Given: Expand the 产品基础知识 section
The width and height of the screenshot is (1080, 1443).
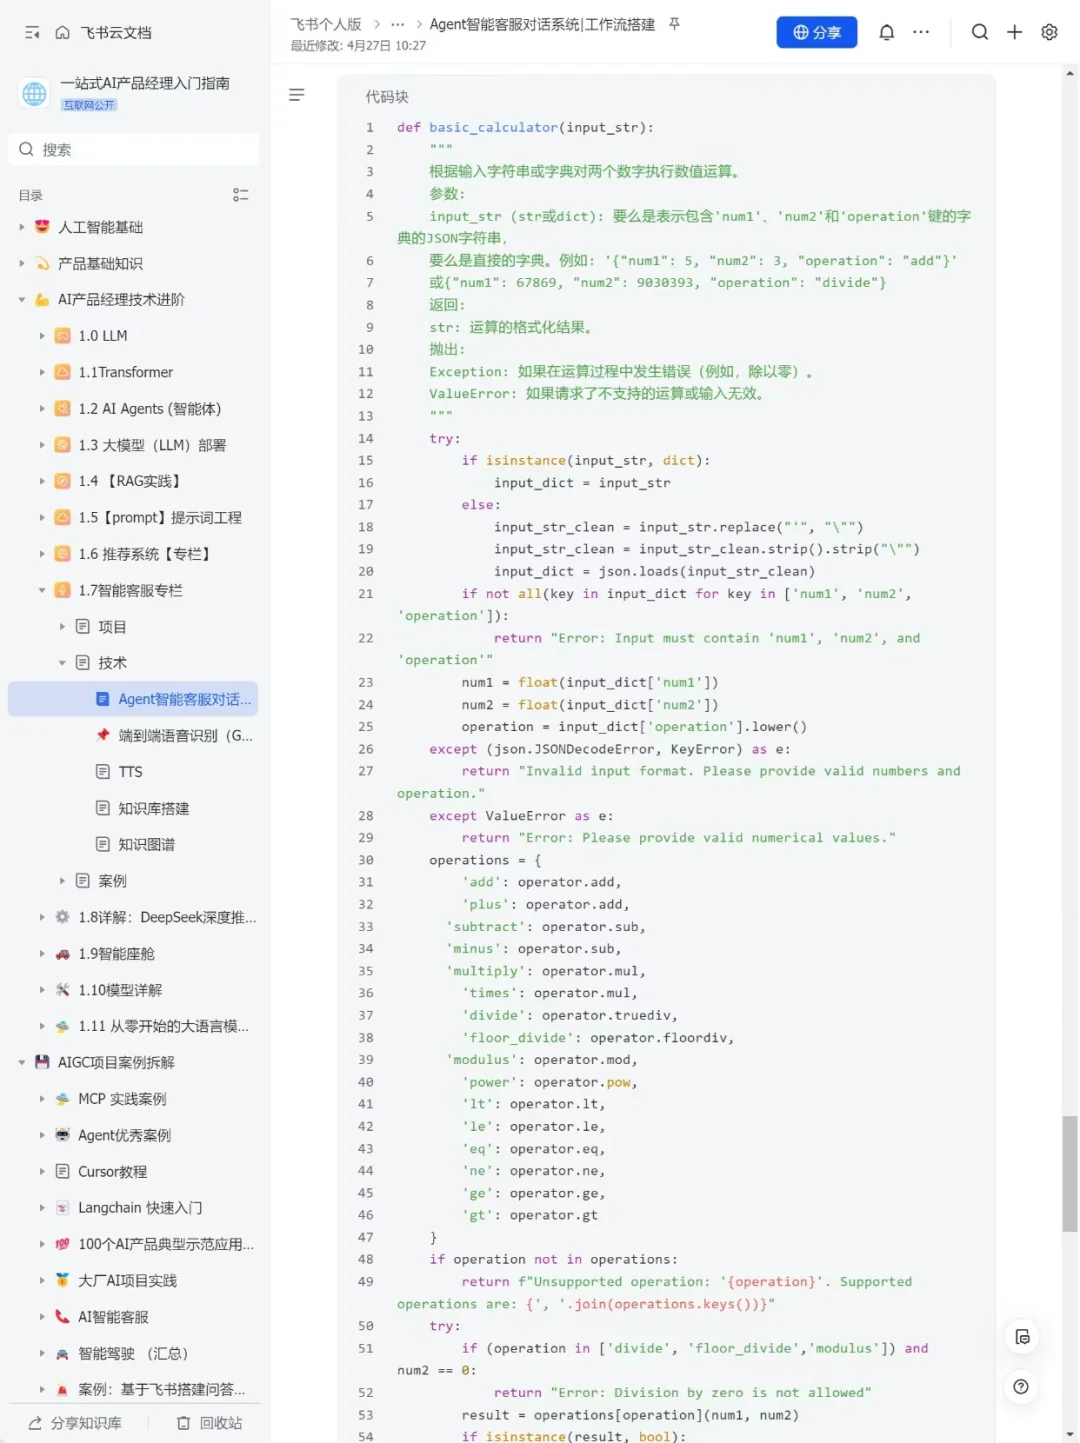Looking at the screenshot, I should [22, 264].
